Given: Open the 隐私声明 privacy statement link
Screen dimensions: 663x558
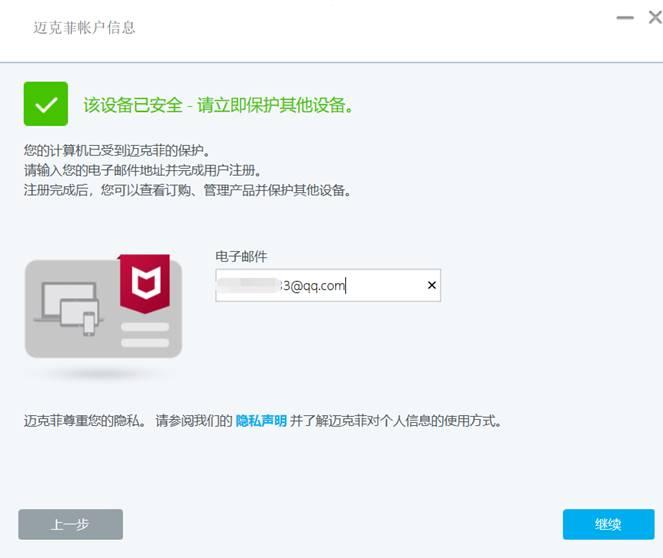Looking at the screenshot, I should (261, 421).
